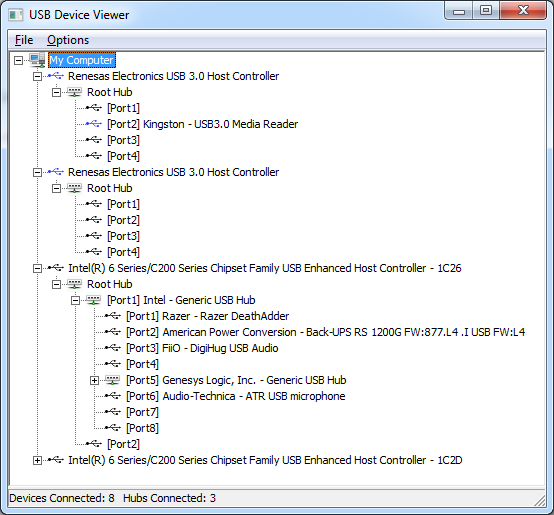The width and height of the screenshot is (554, 515).
Task: Click the USB icon of Intel 1C26 controller
Action: point(56,268)
